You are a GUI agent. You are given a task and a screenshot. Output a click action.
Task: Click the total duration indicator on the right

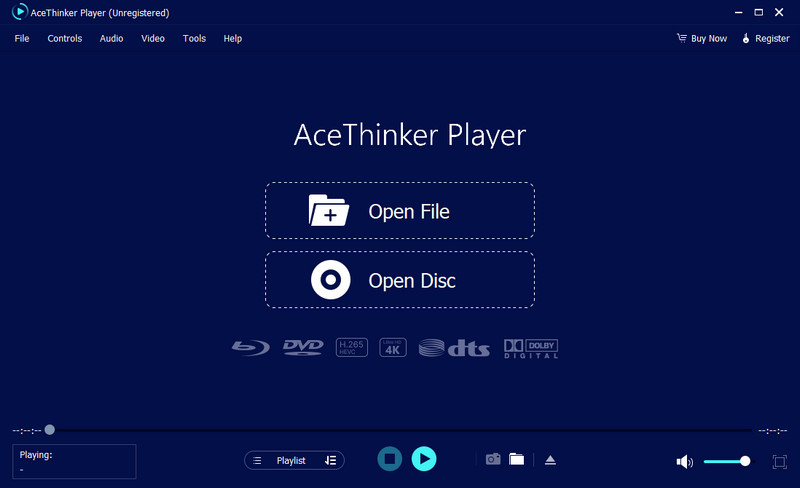click(x=772, y=431)
